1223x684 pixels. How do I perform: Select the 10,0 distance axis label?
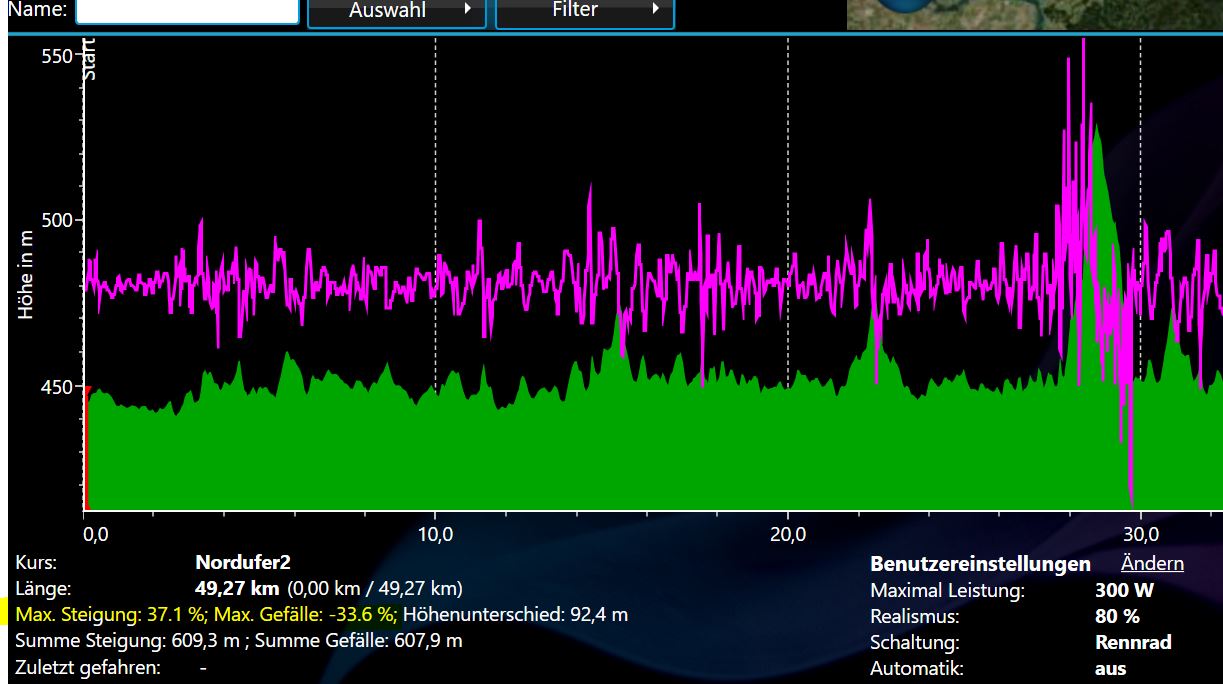[435, 535]
